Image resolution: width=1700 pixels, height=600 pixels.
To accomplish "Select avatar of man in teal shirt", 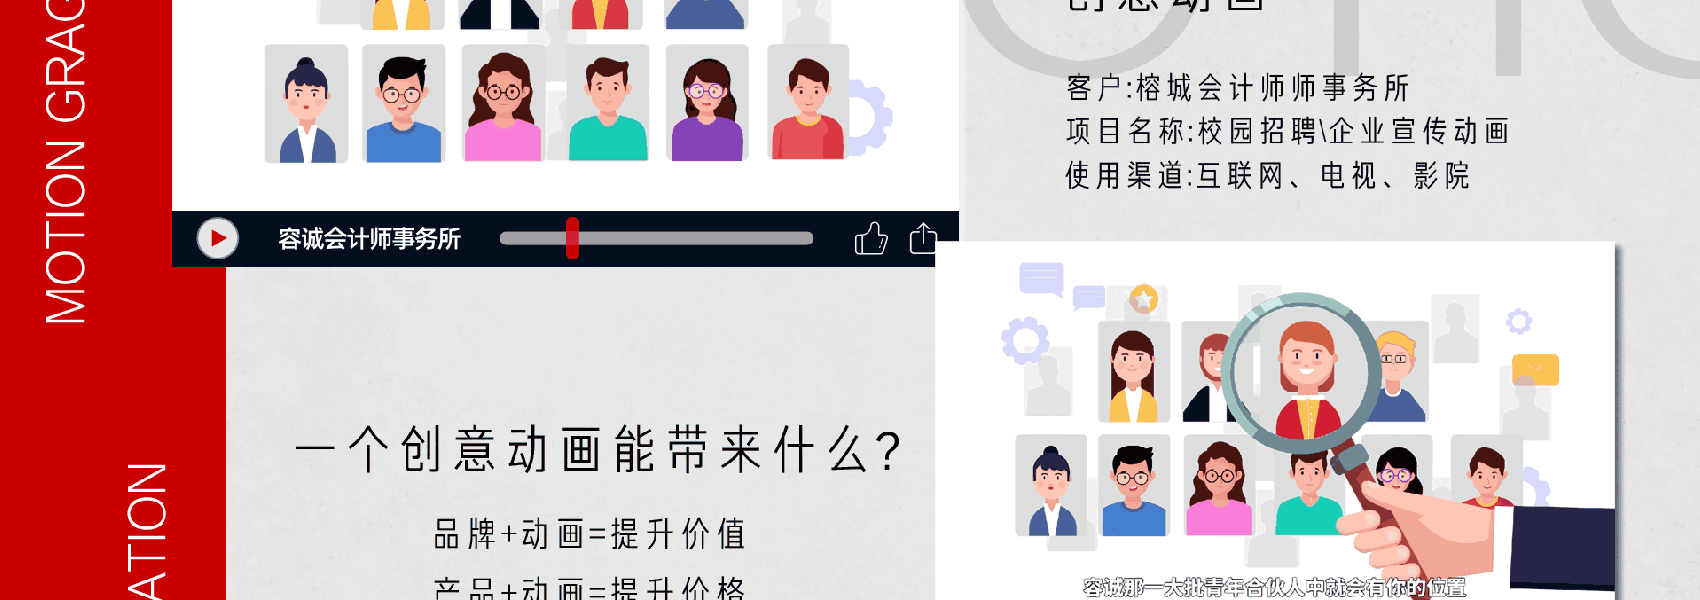I will (608, 103).
